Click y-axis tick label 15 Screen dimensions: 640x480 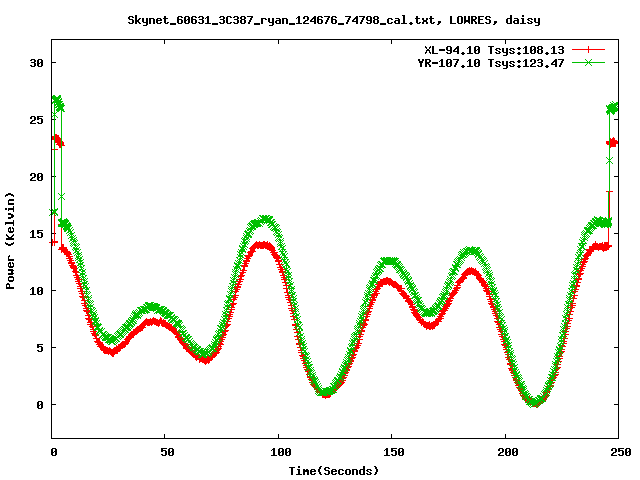coord(36,234)
